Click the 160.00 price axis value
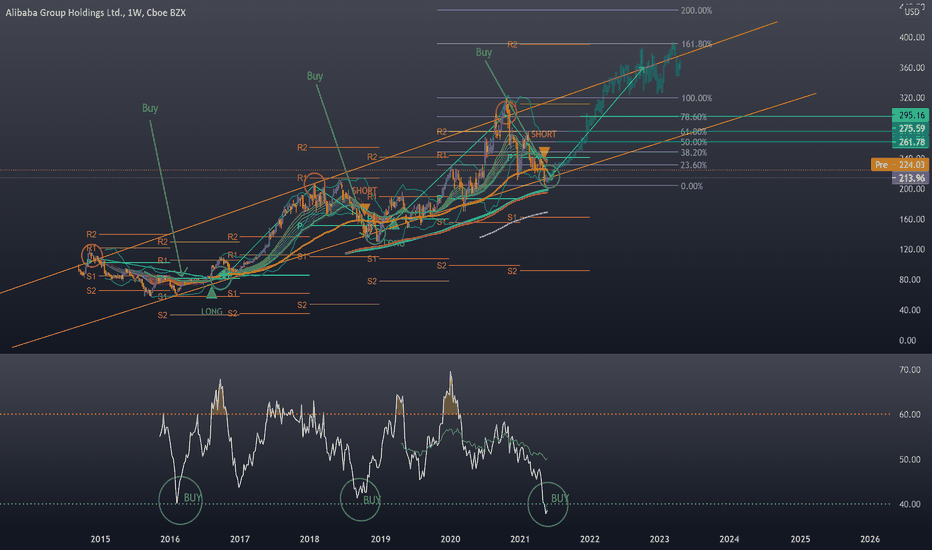 tap(912, 219)
